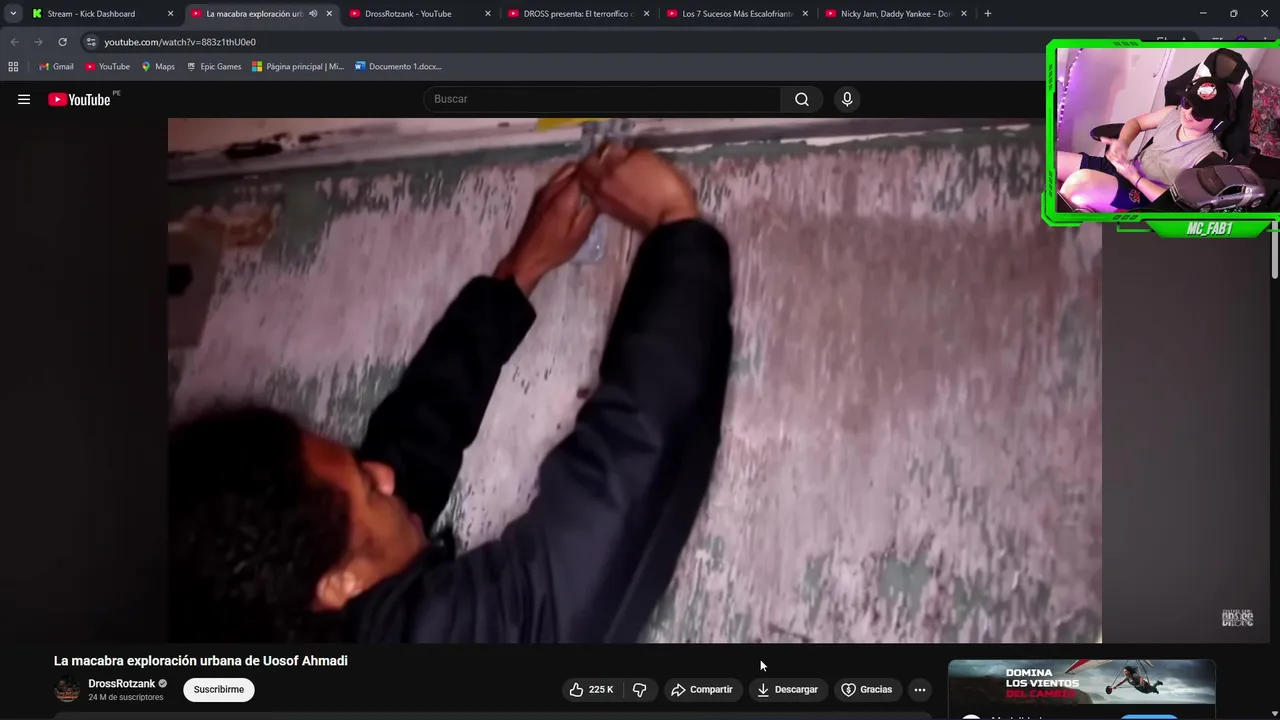
Task: Open the Página principal bookmark
Action: 298,66
